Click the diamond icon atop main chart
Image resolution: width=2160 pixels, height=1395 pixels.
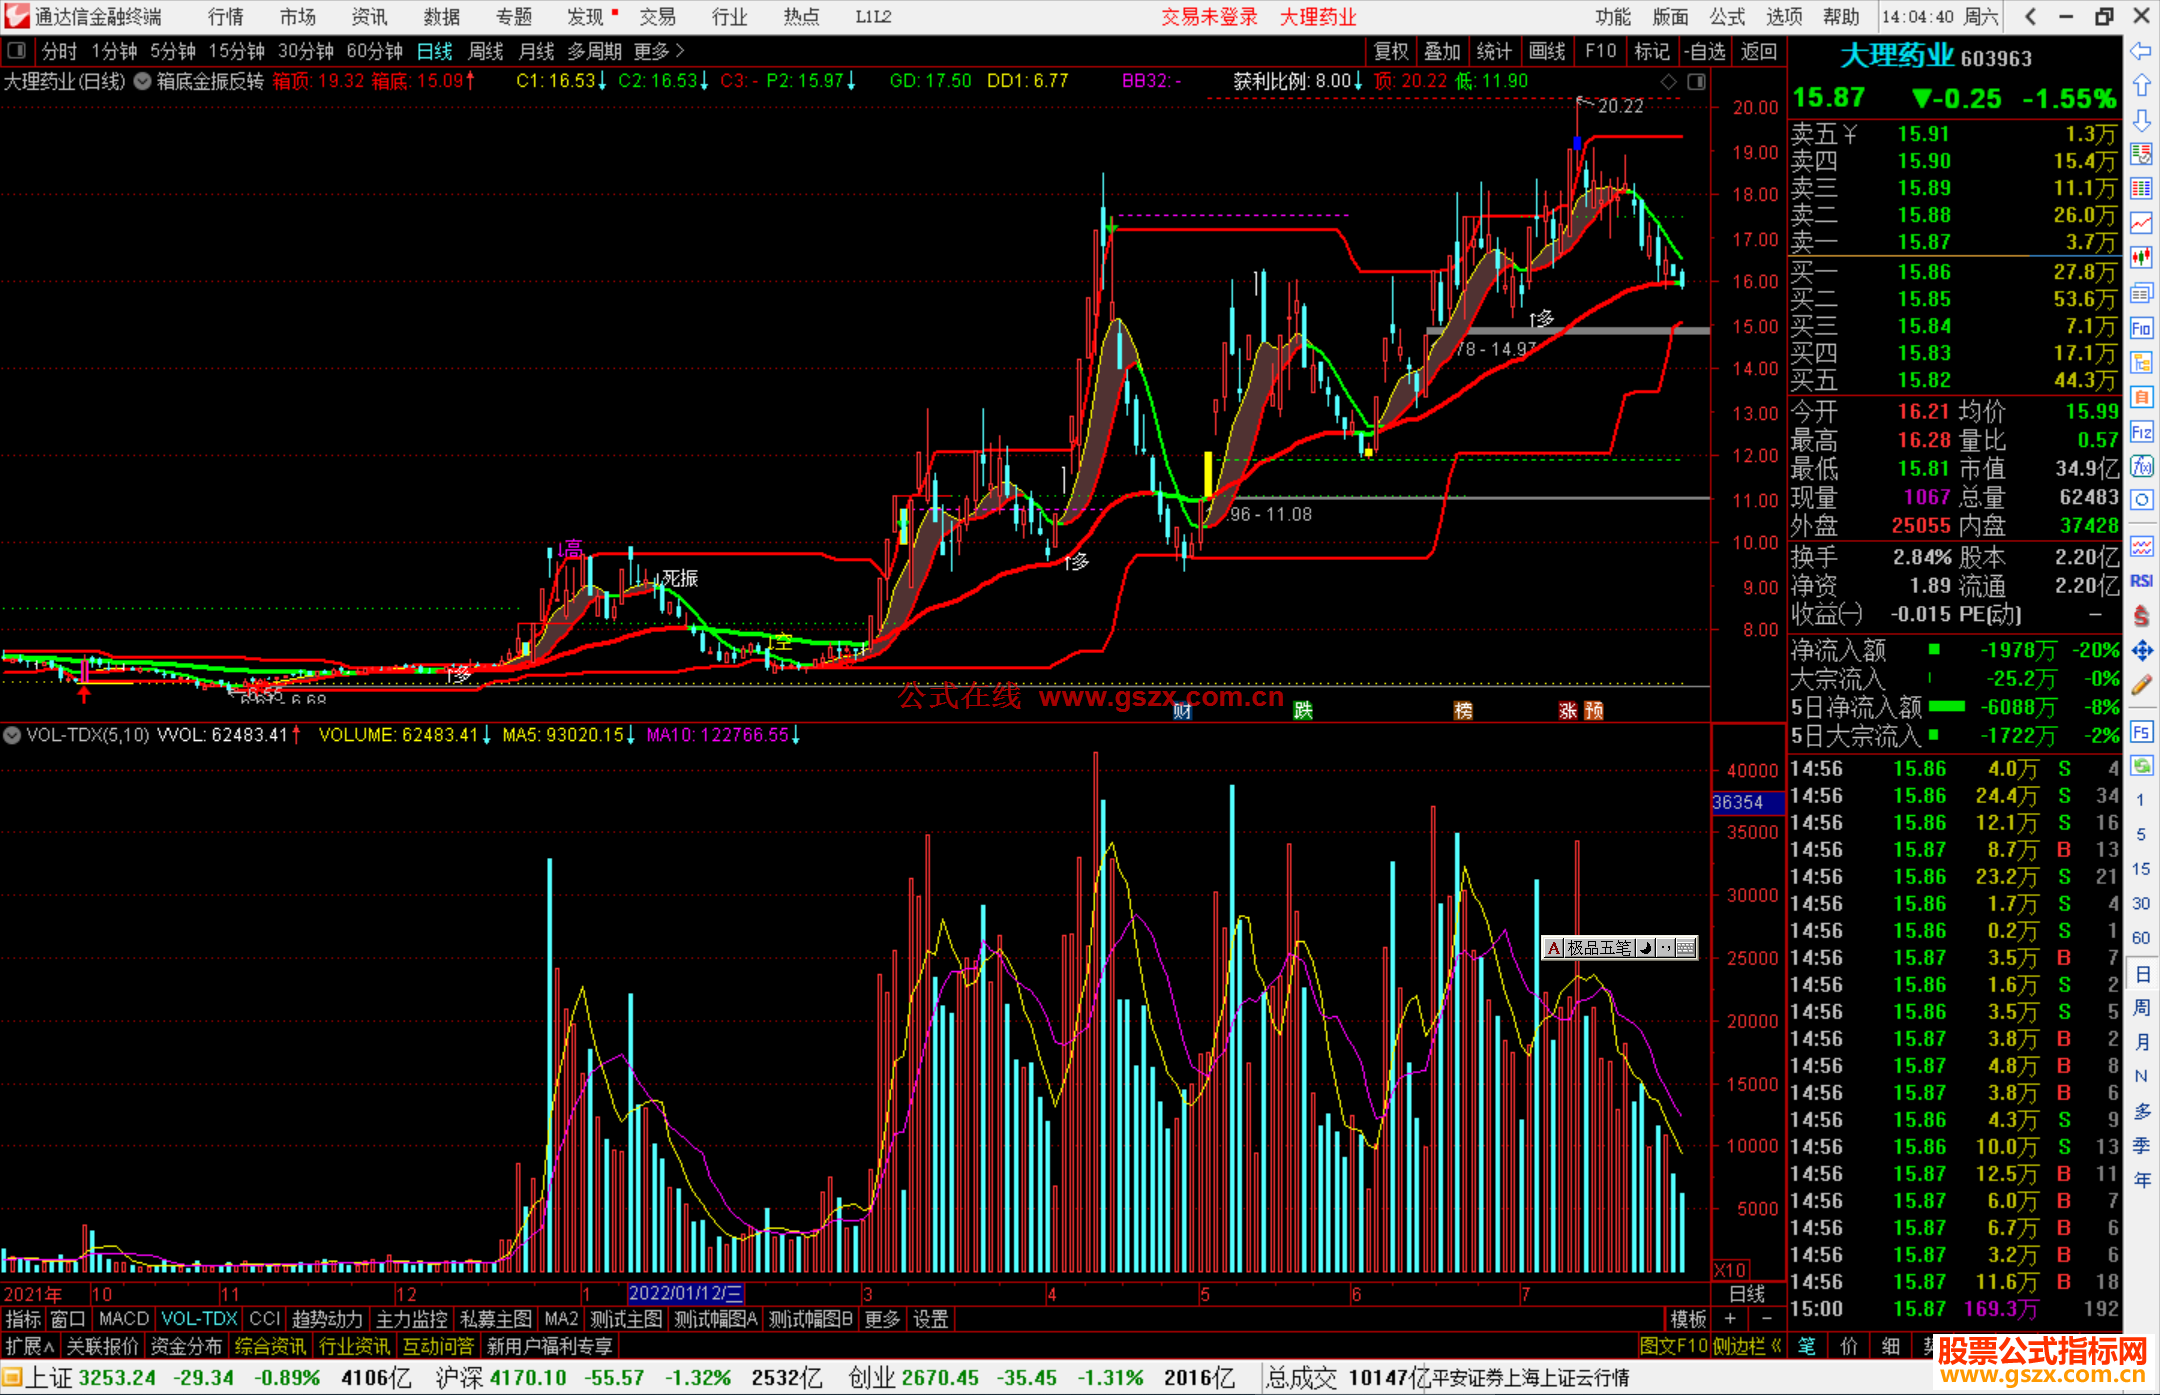1668,82
